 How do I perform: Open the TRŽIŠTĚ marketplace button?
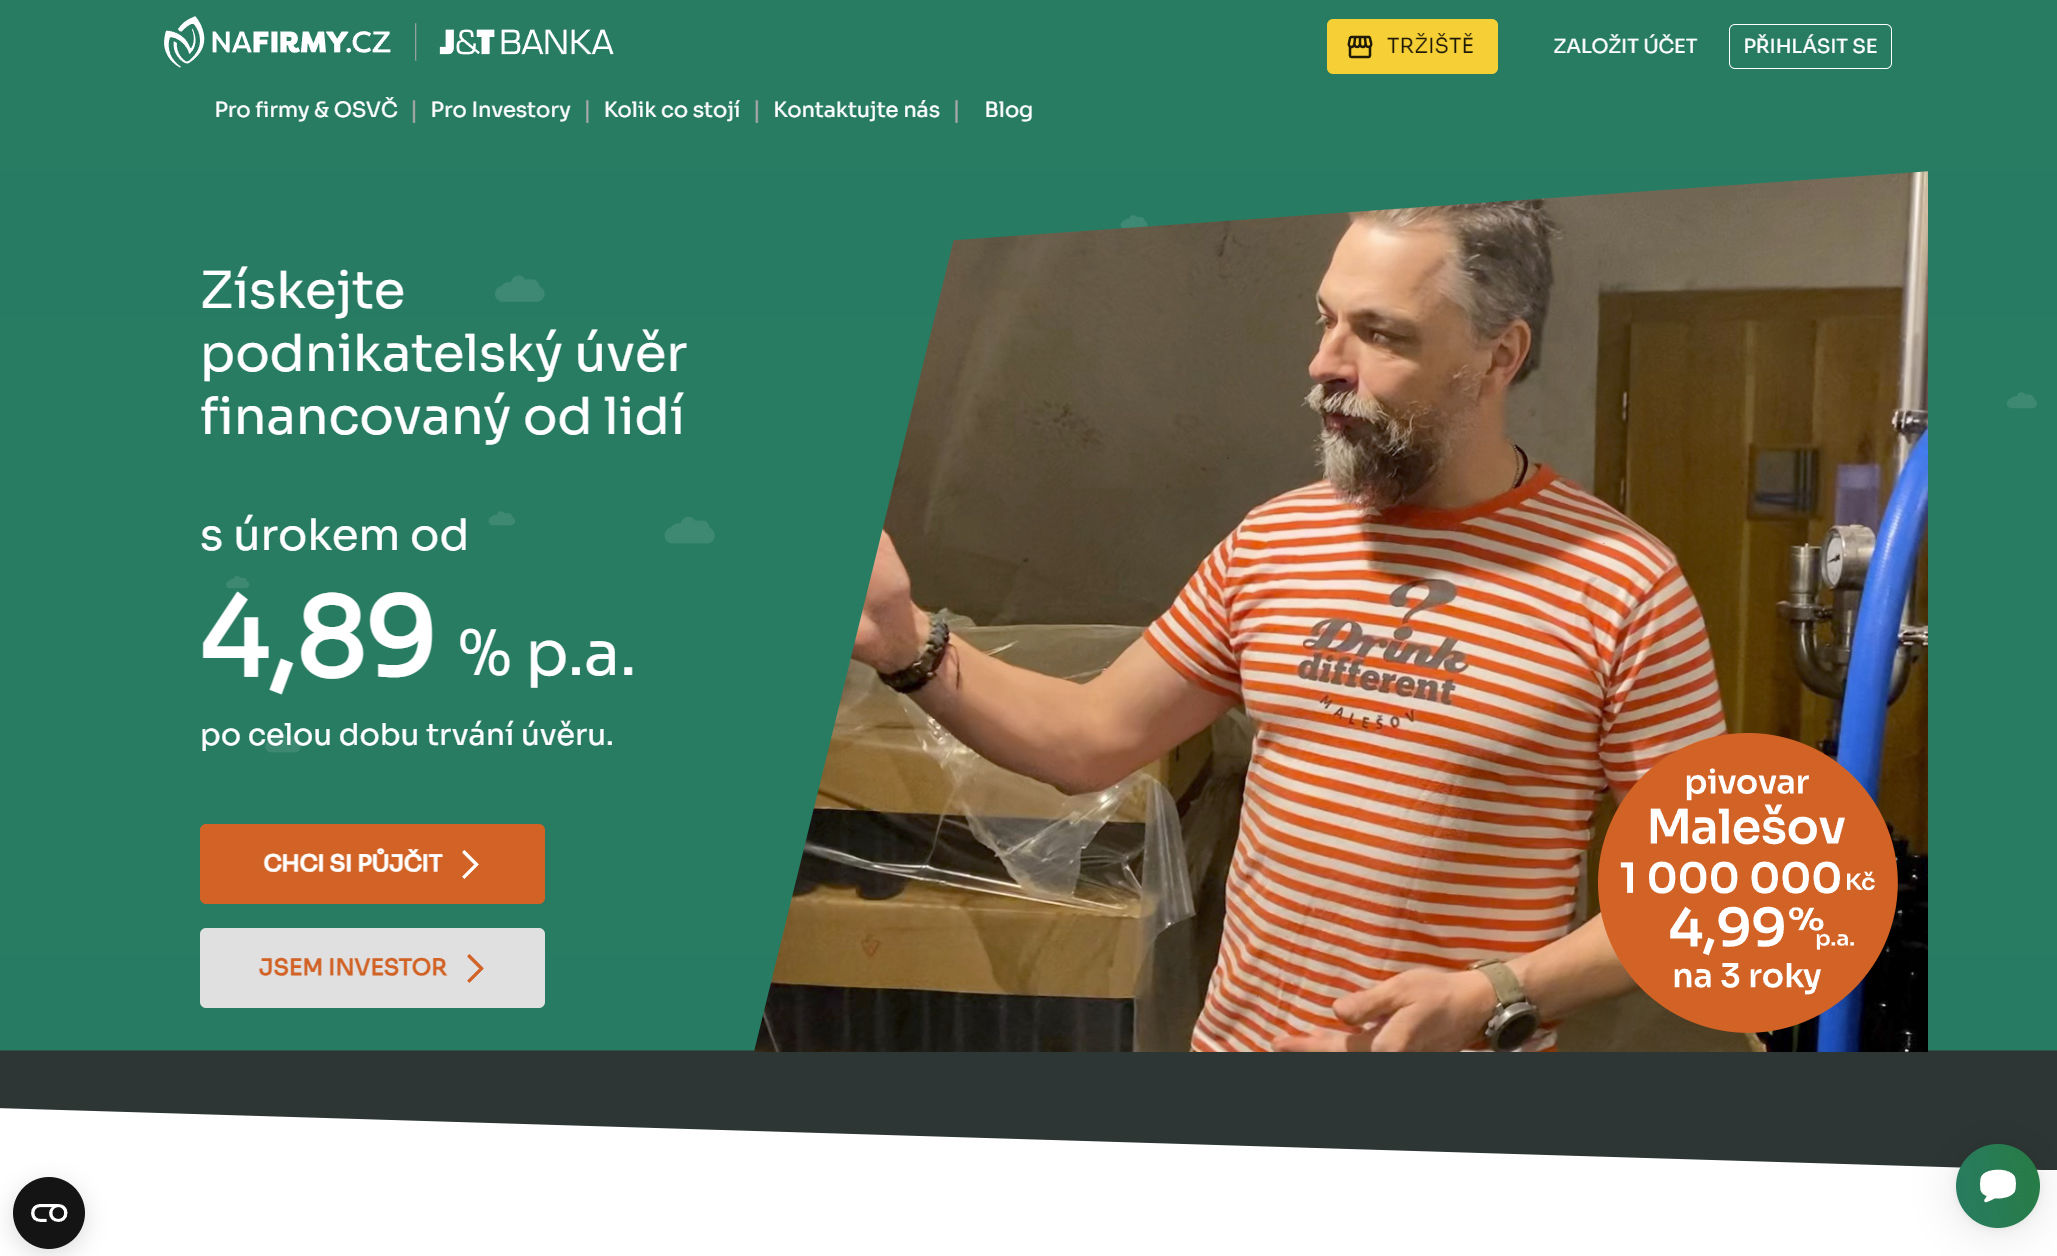click(1412, 46)
